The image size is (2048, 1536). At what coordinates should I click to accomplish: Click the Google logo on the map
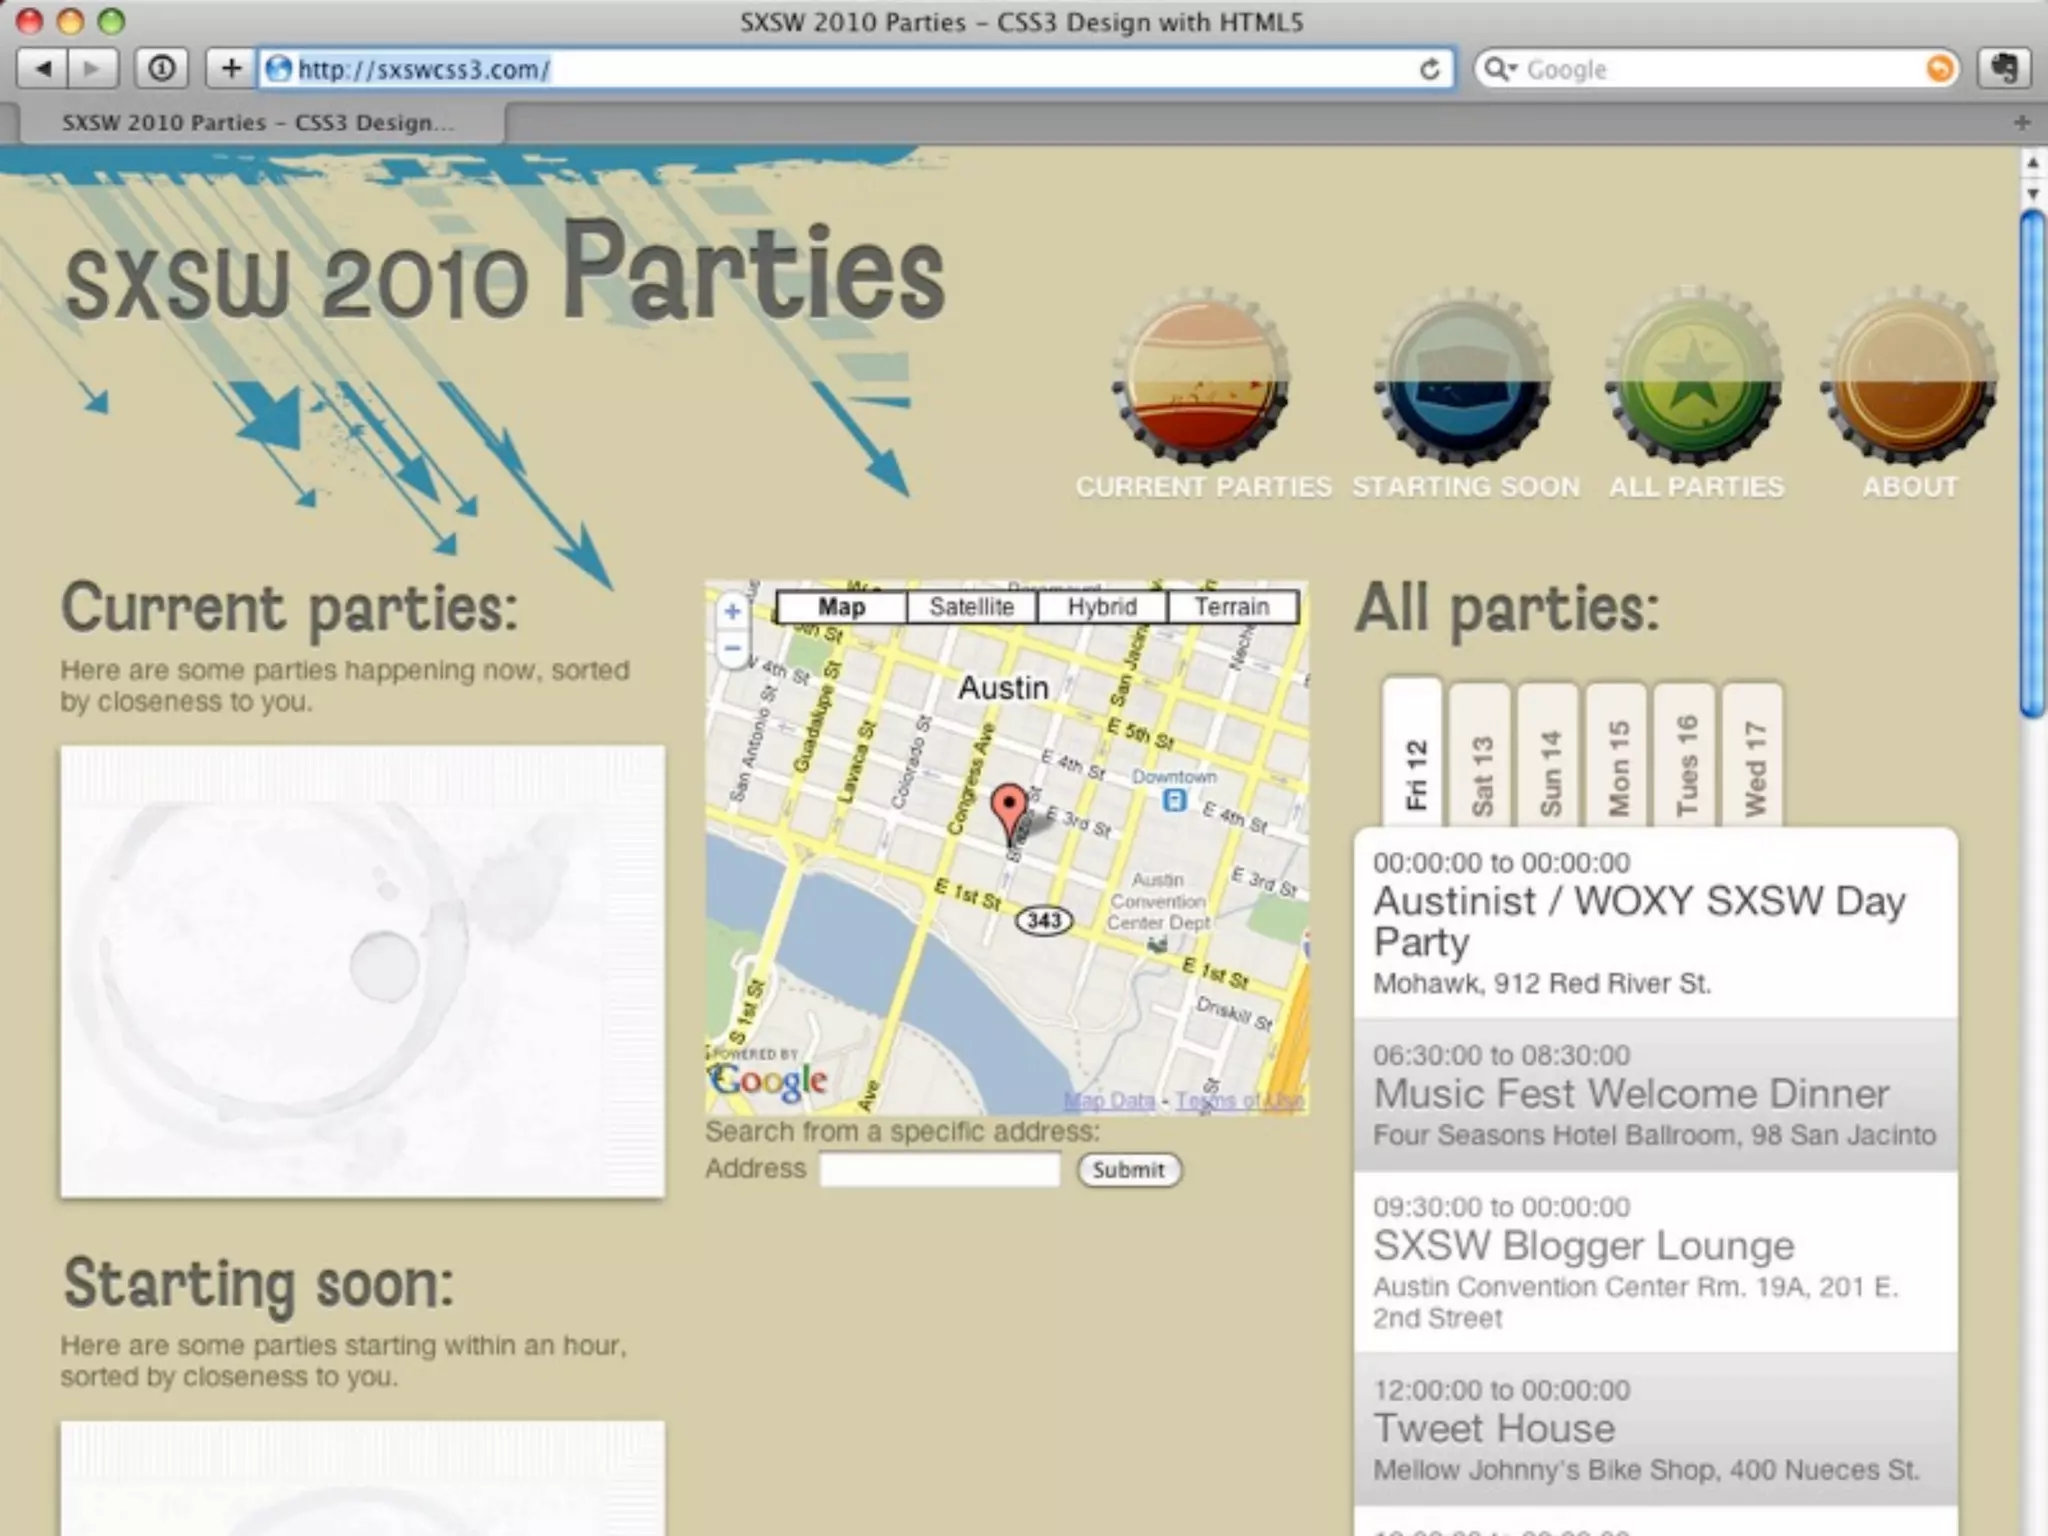pyautogui.click(x=768, y=1079)
